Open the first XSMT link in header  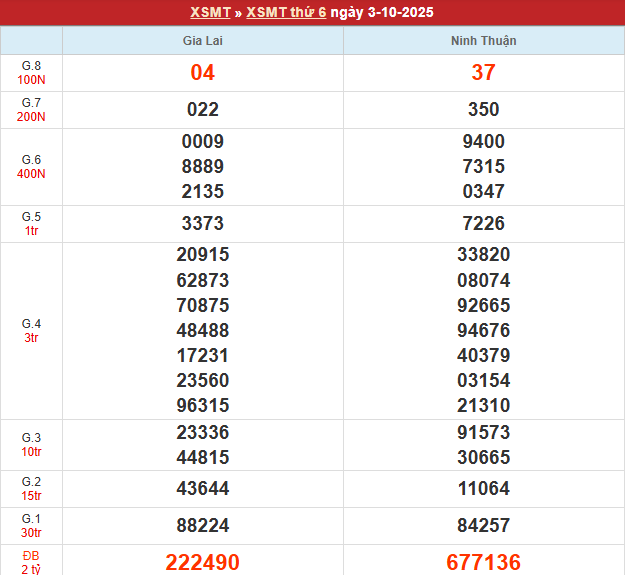coord(209,13)
